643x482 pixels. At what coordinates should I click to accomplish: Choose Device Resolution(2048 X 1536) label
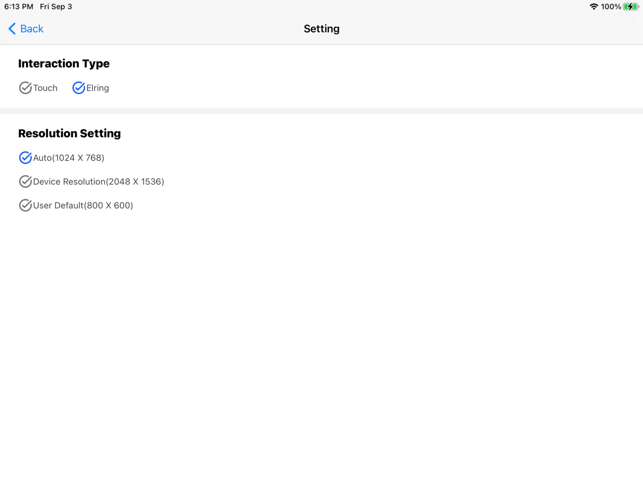pyautogui.click(x=98, y=182)
